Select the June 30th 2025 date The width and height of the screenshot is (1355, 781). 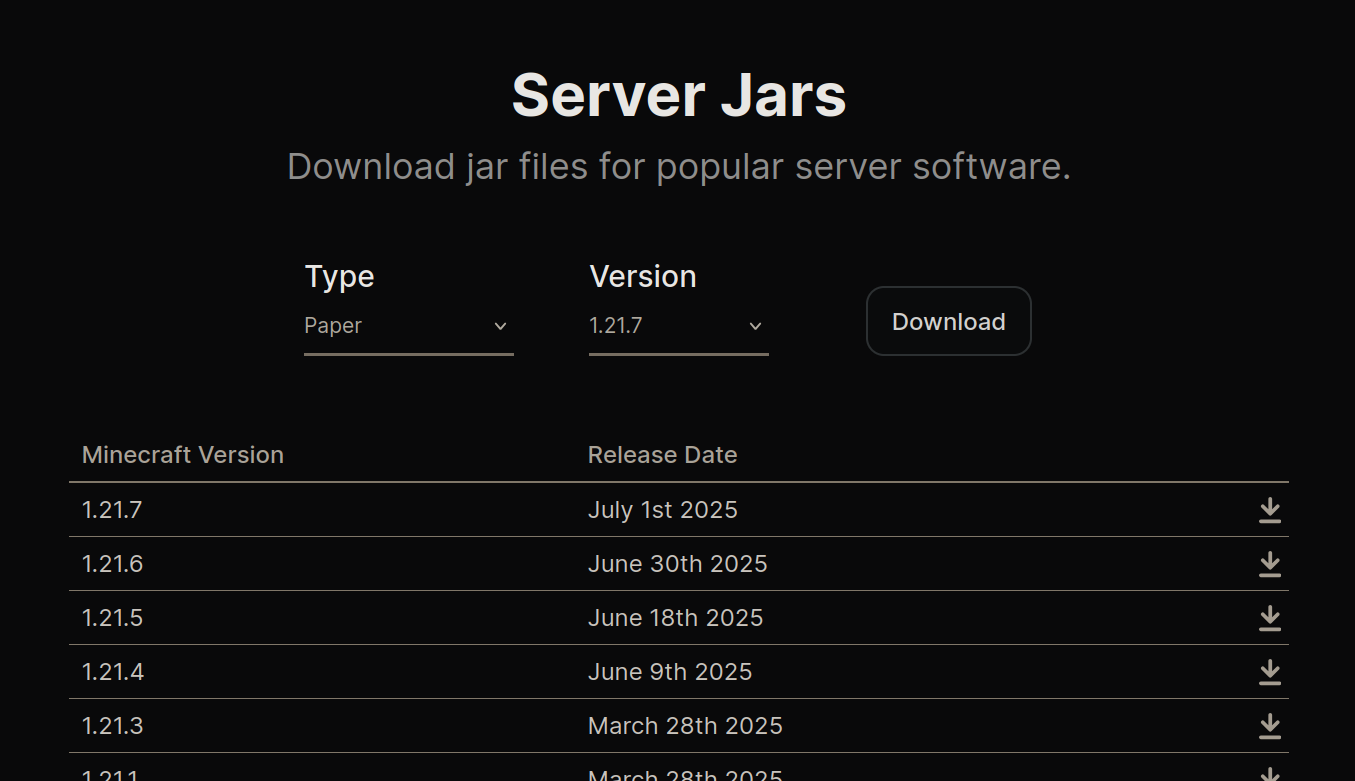677,564
